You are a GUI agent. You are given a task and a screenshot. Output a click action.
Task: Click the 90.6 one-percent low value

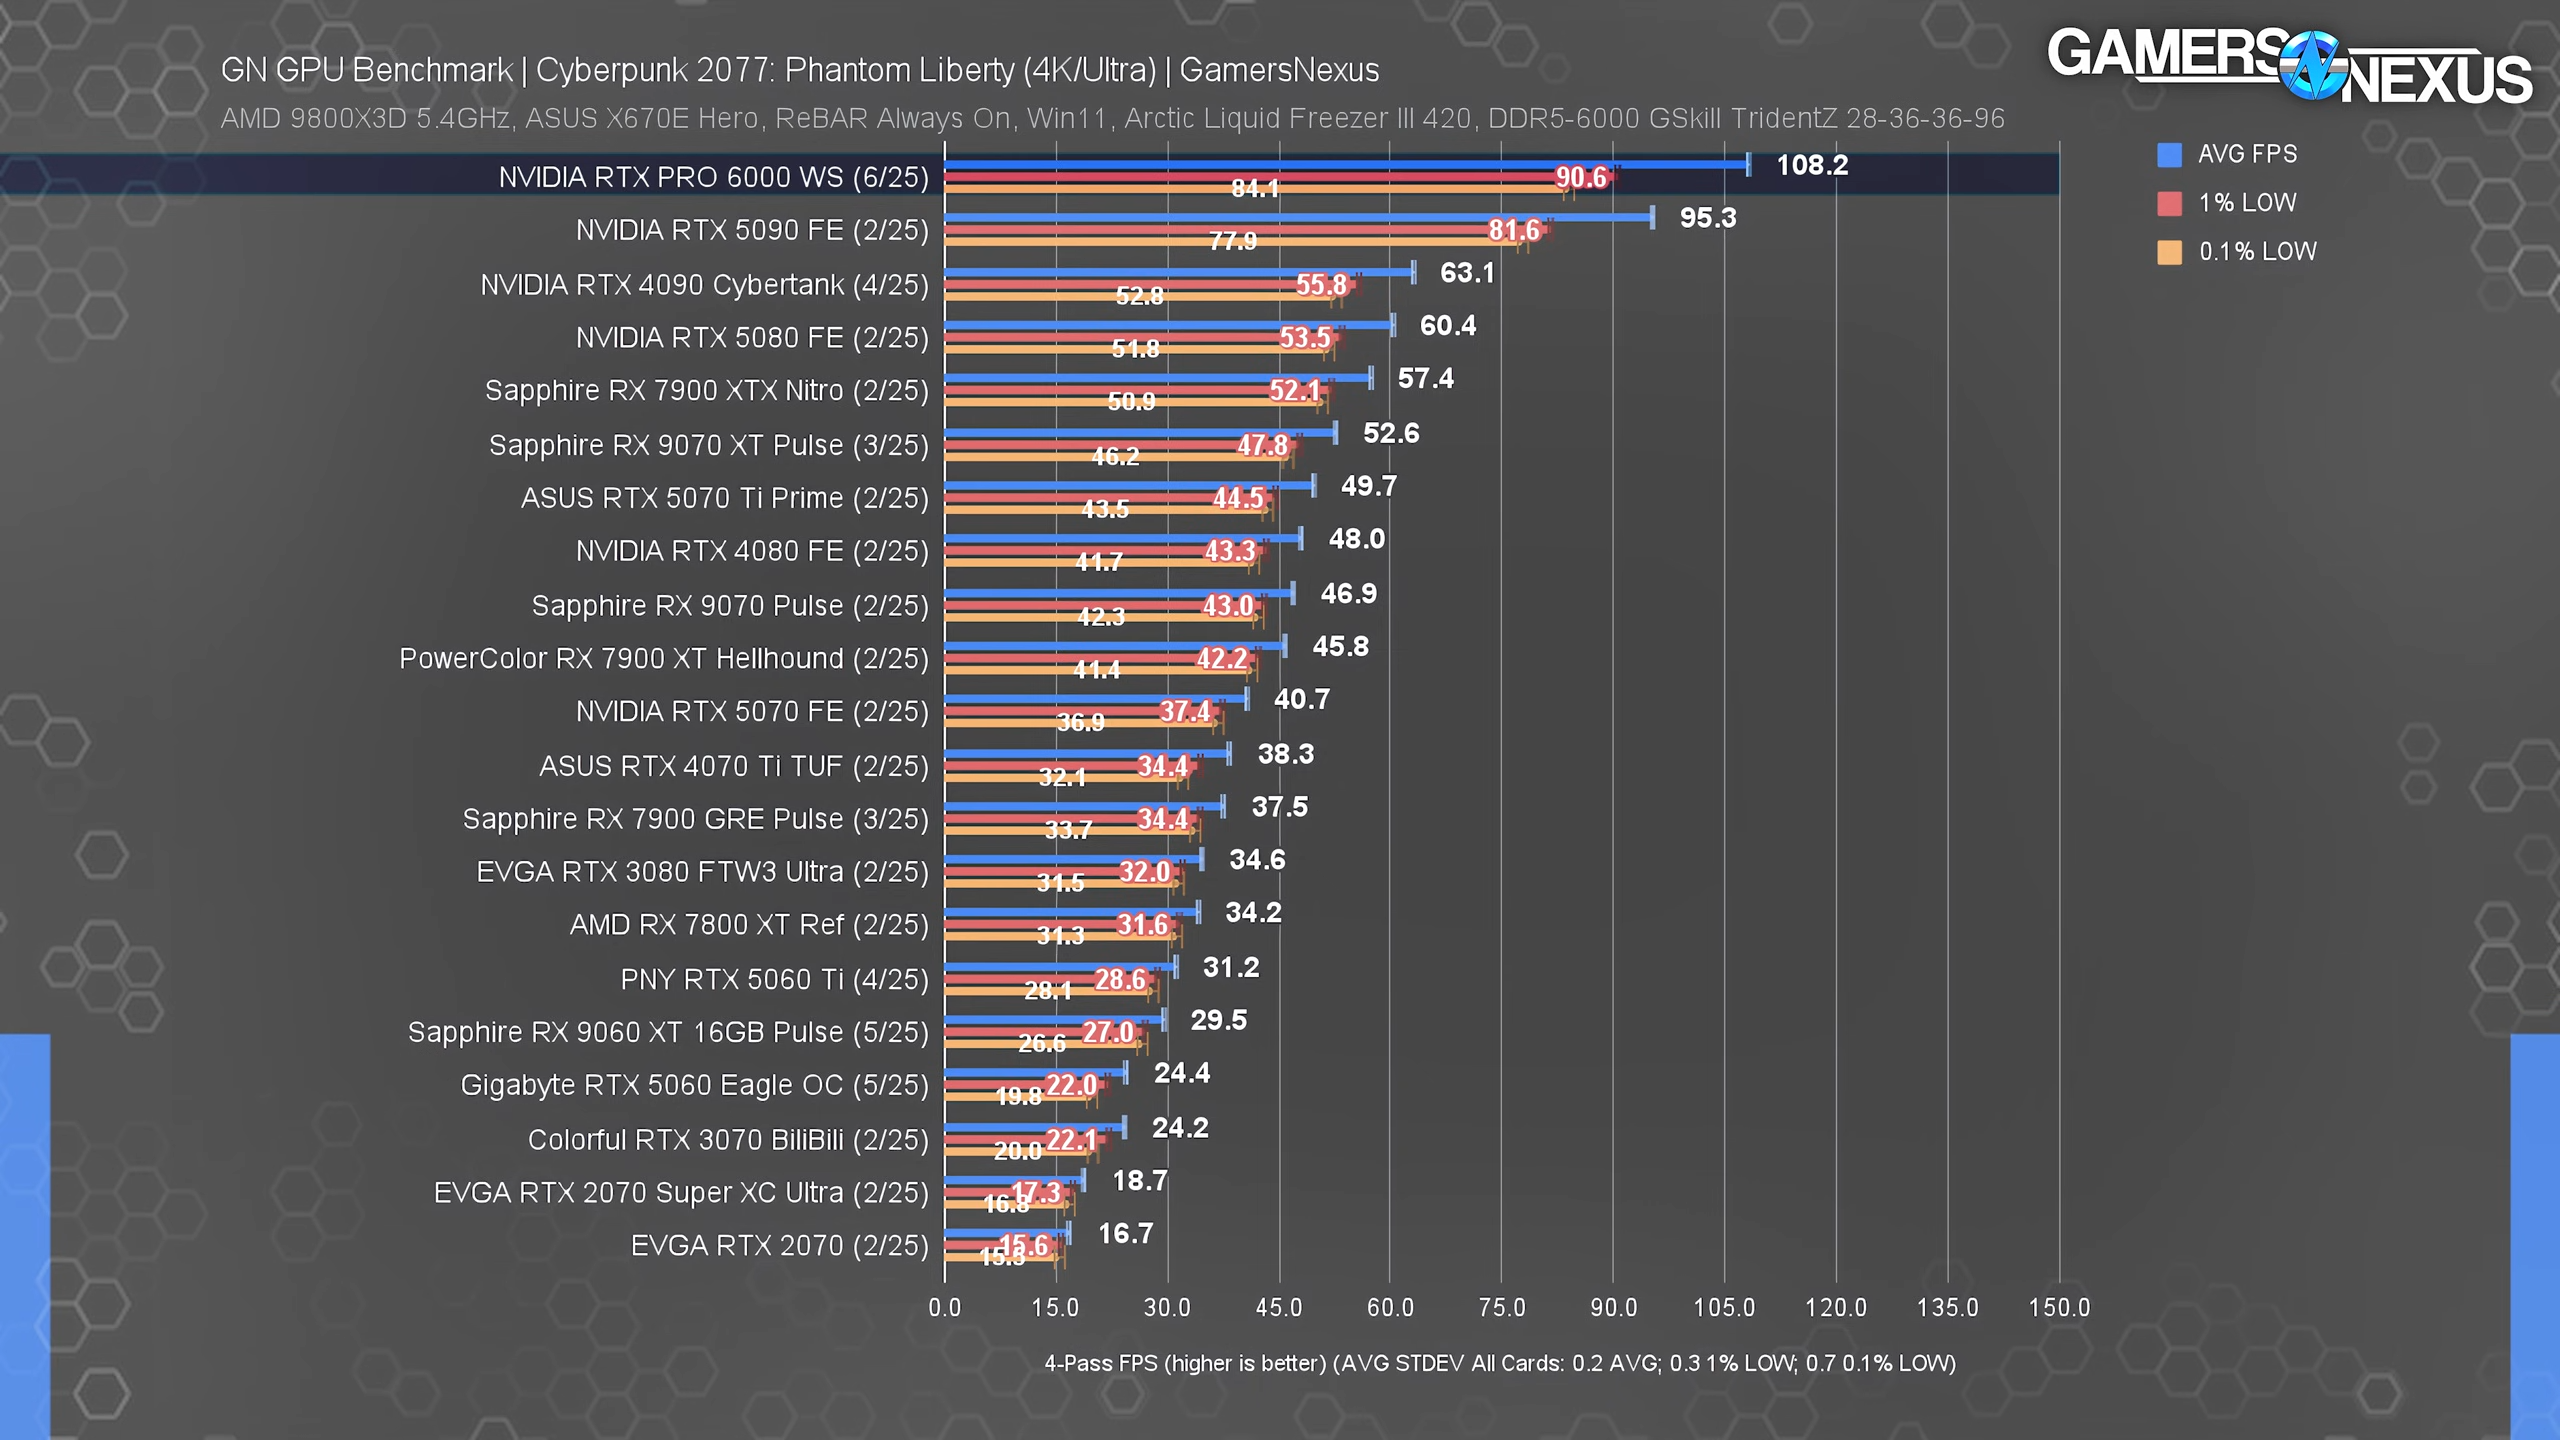[1581, 178]
